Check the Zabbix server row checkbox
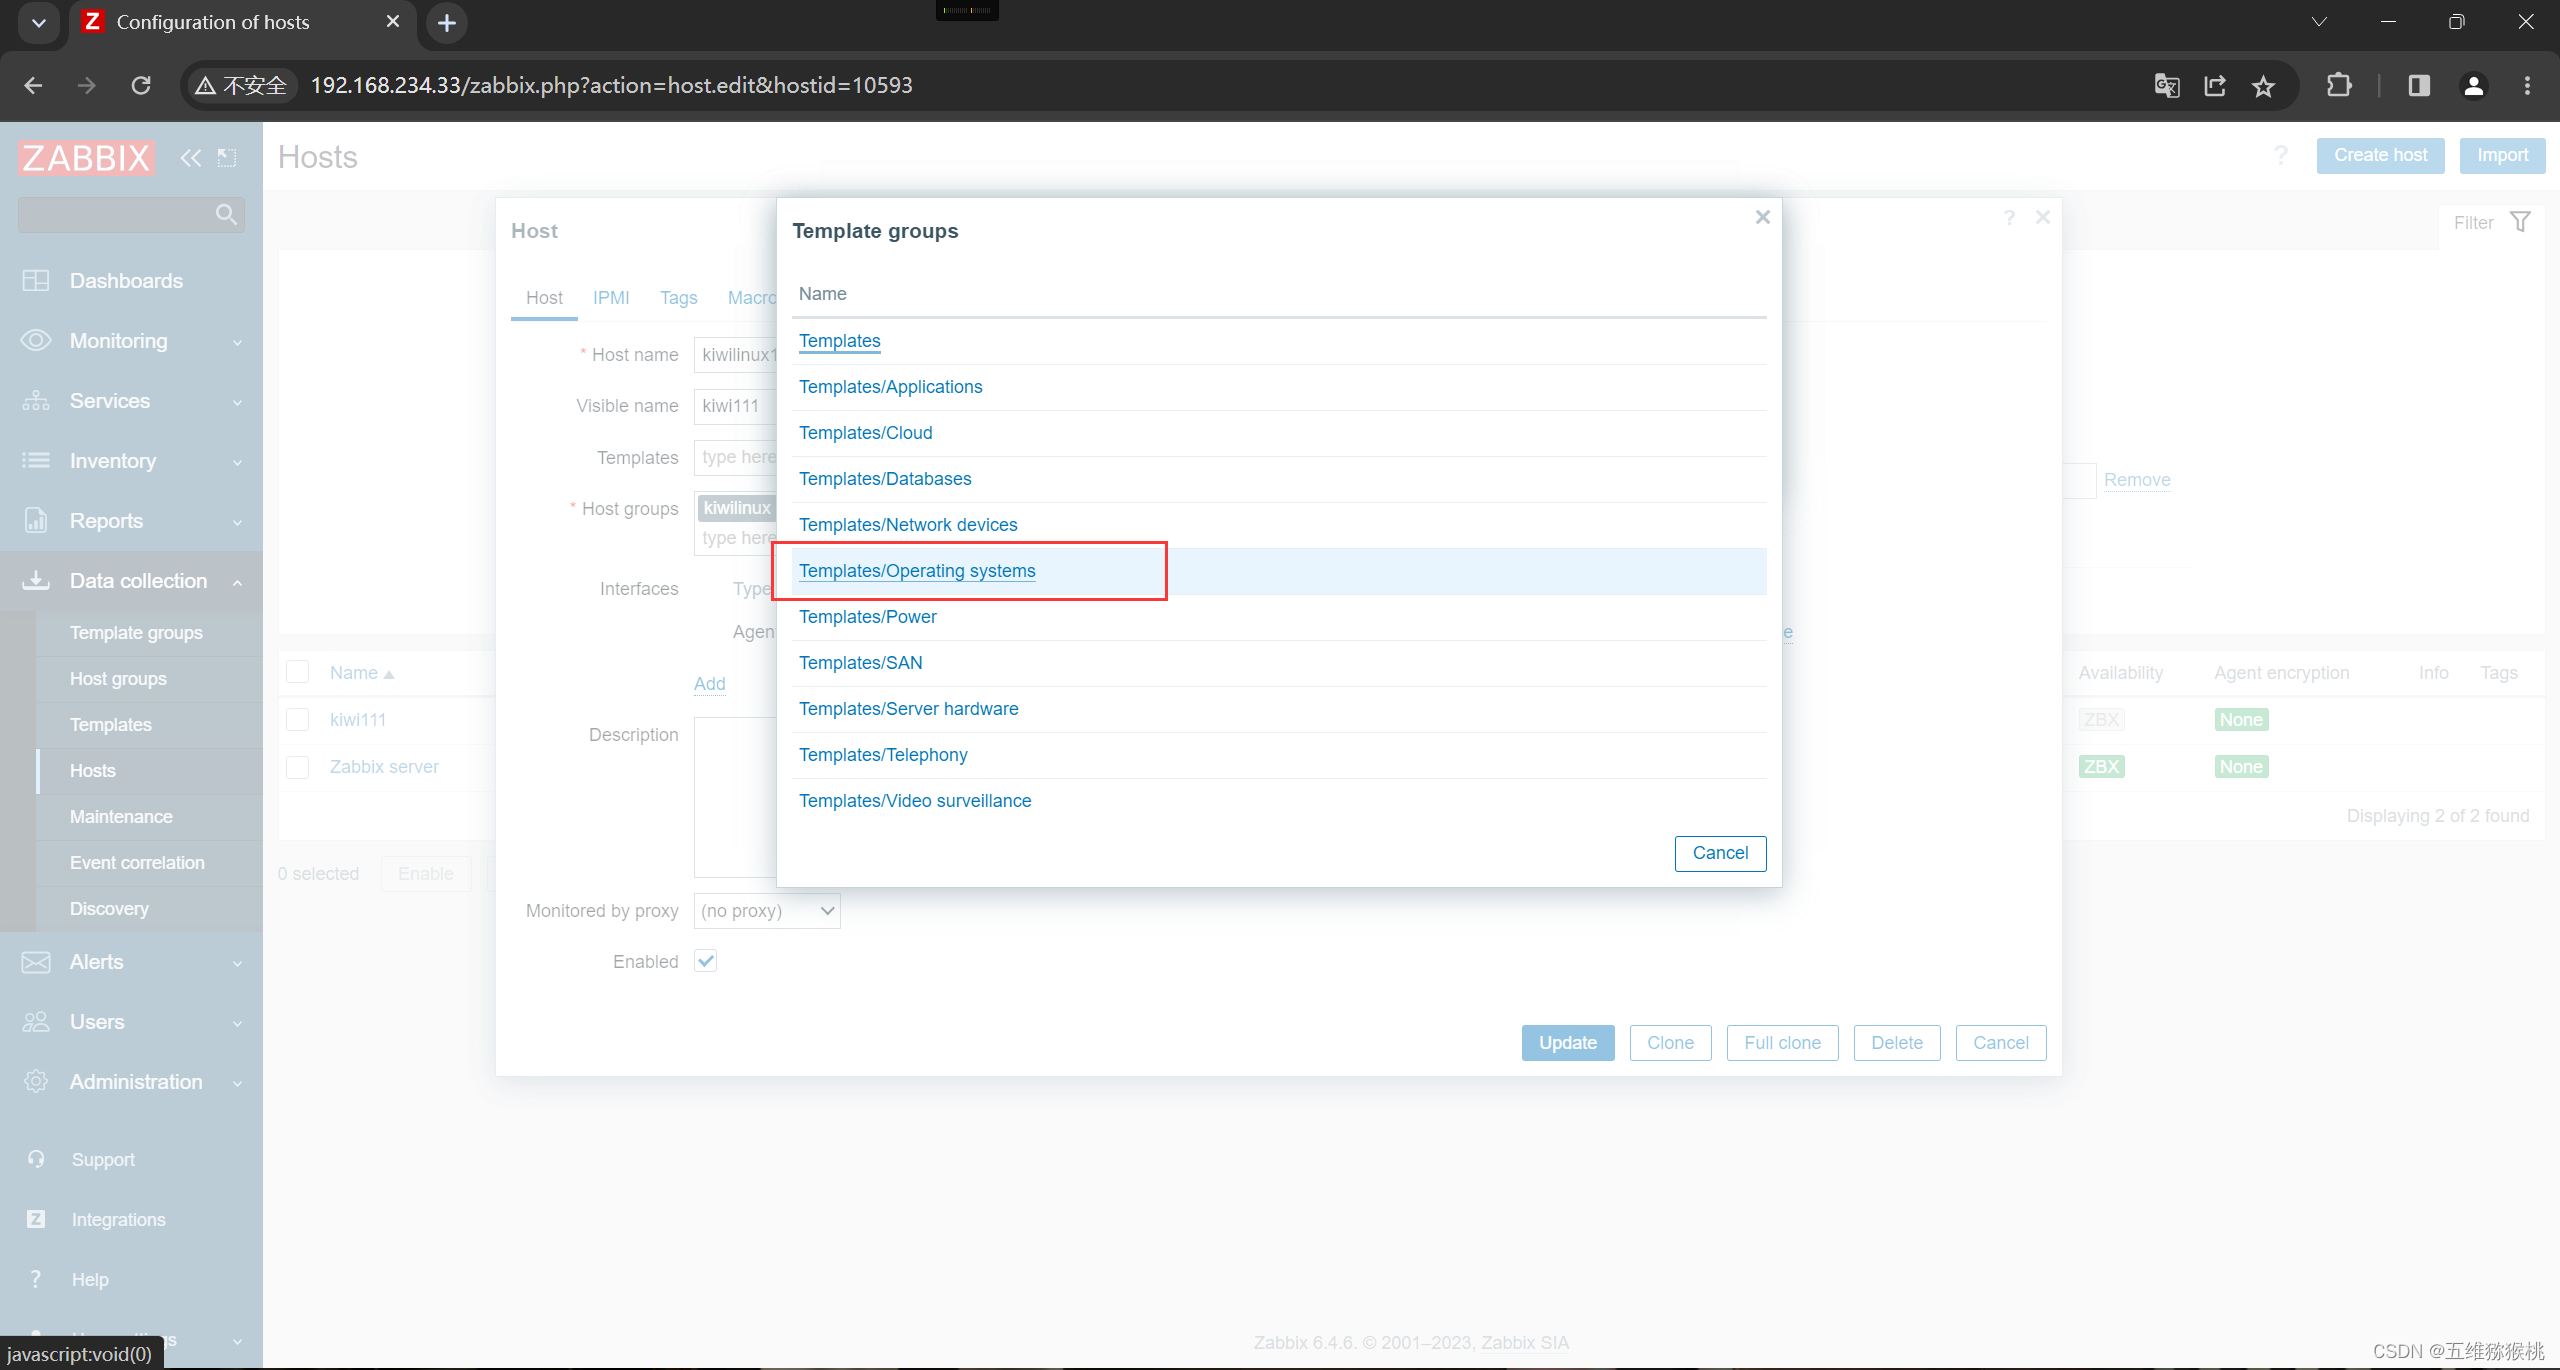Image resolution: width=2560 pixels, height=1370 pixels. point(297,767)
